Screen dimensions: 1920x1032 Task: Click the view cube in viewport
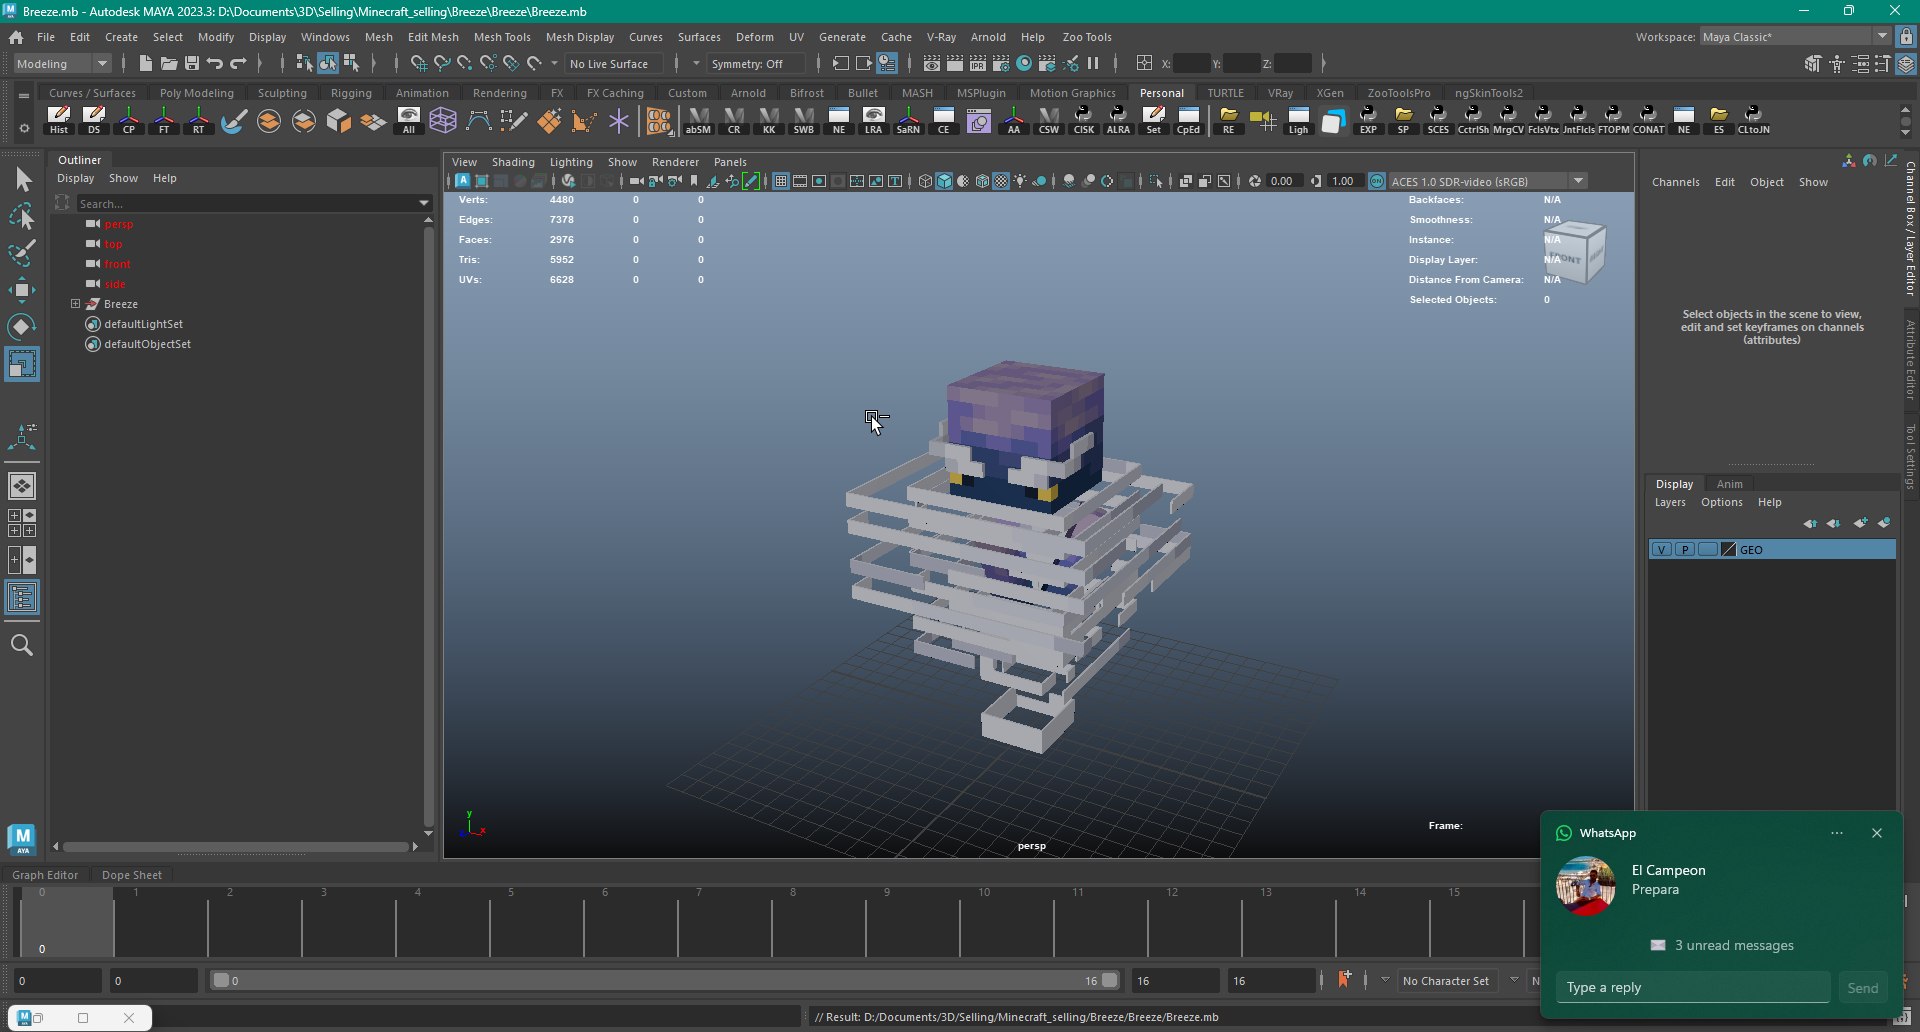click(1575, 252)
